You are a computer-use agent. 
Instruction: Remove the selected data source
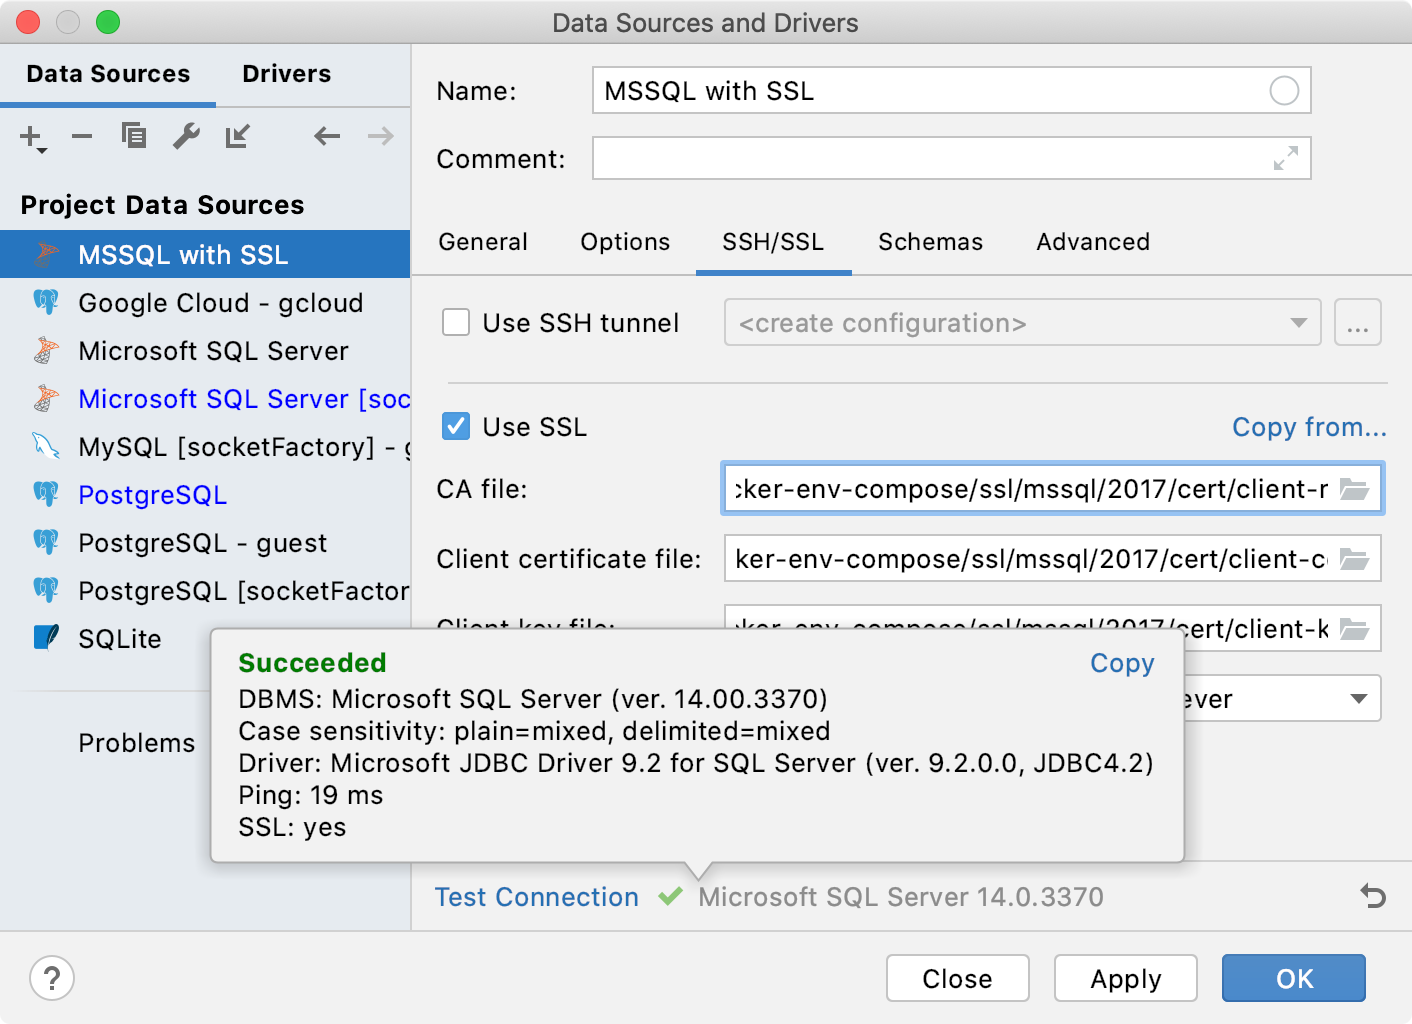click(x=82, y=137)
